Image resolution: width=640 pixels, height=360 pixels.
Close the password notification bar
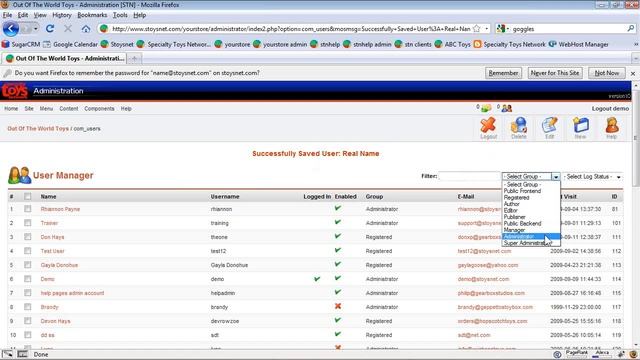click(633, 73)
